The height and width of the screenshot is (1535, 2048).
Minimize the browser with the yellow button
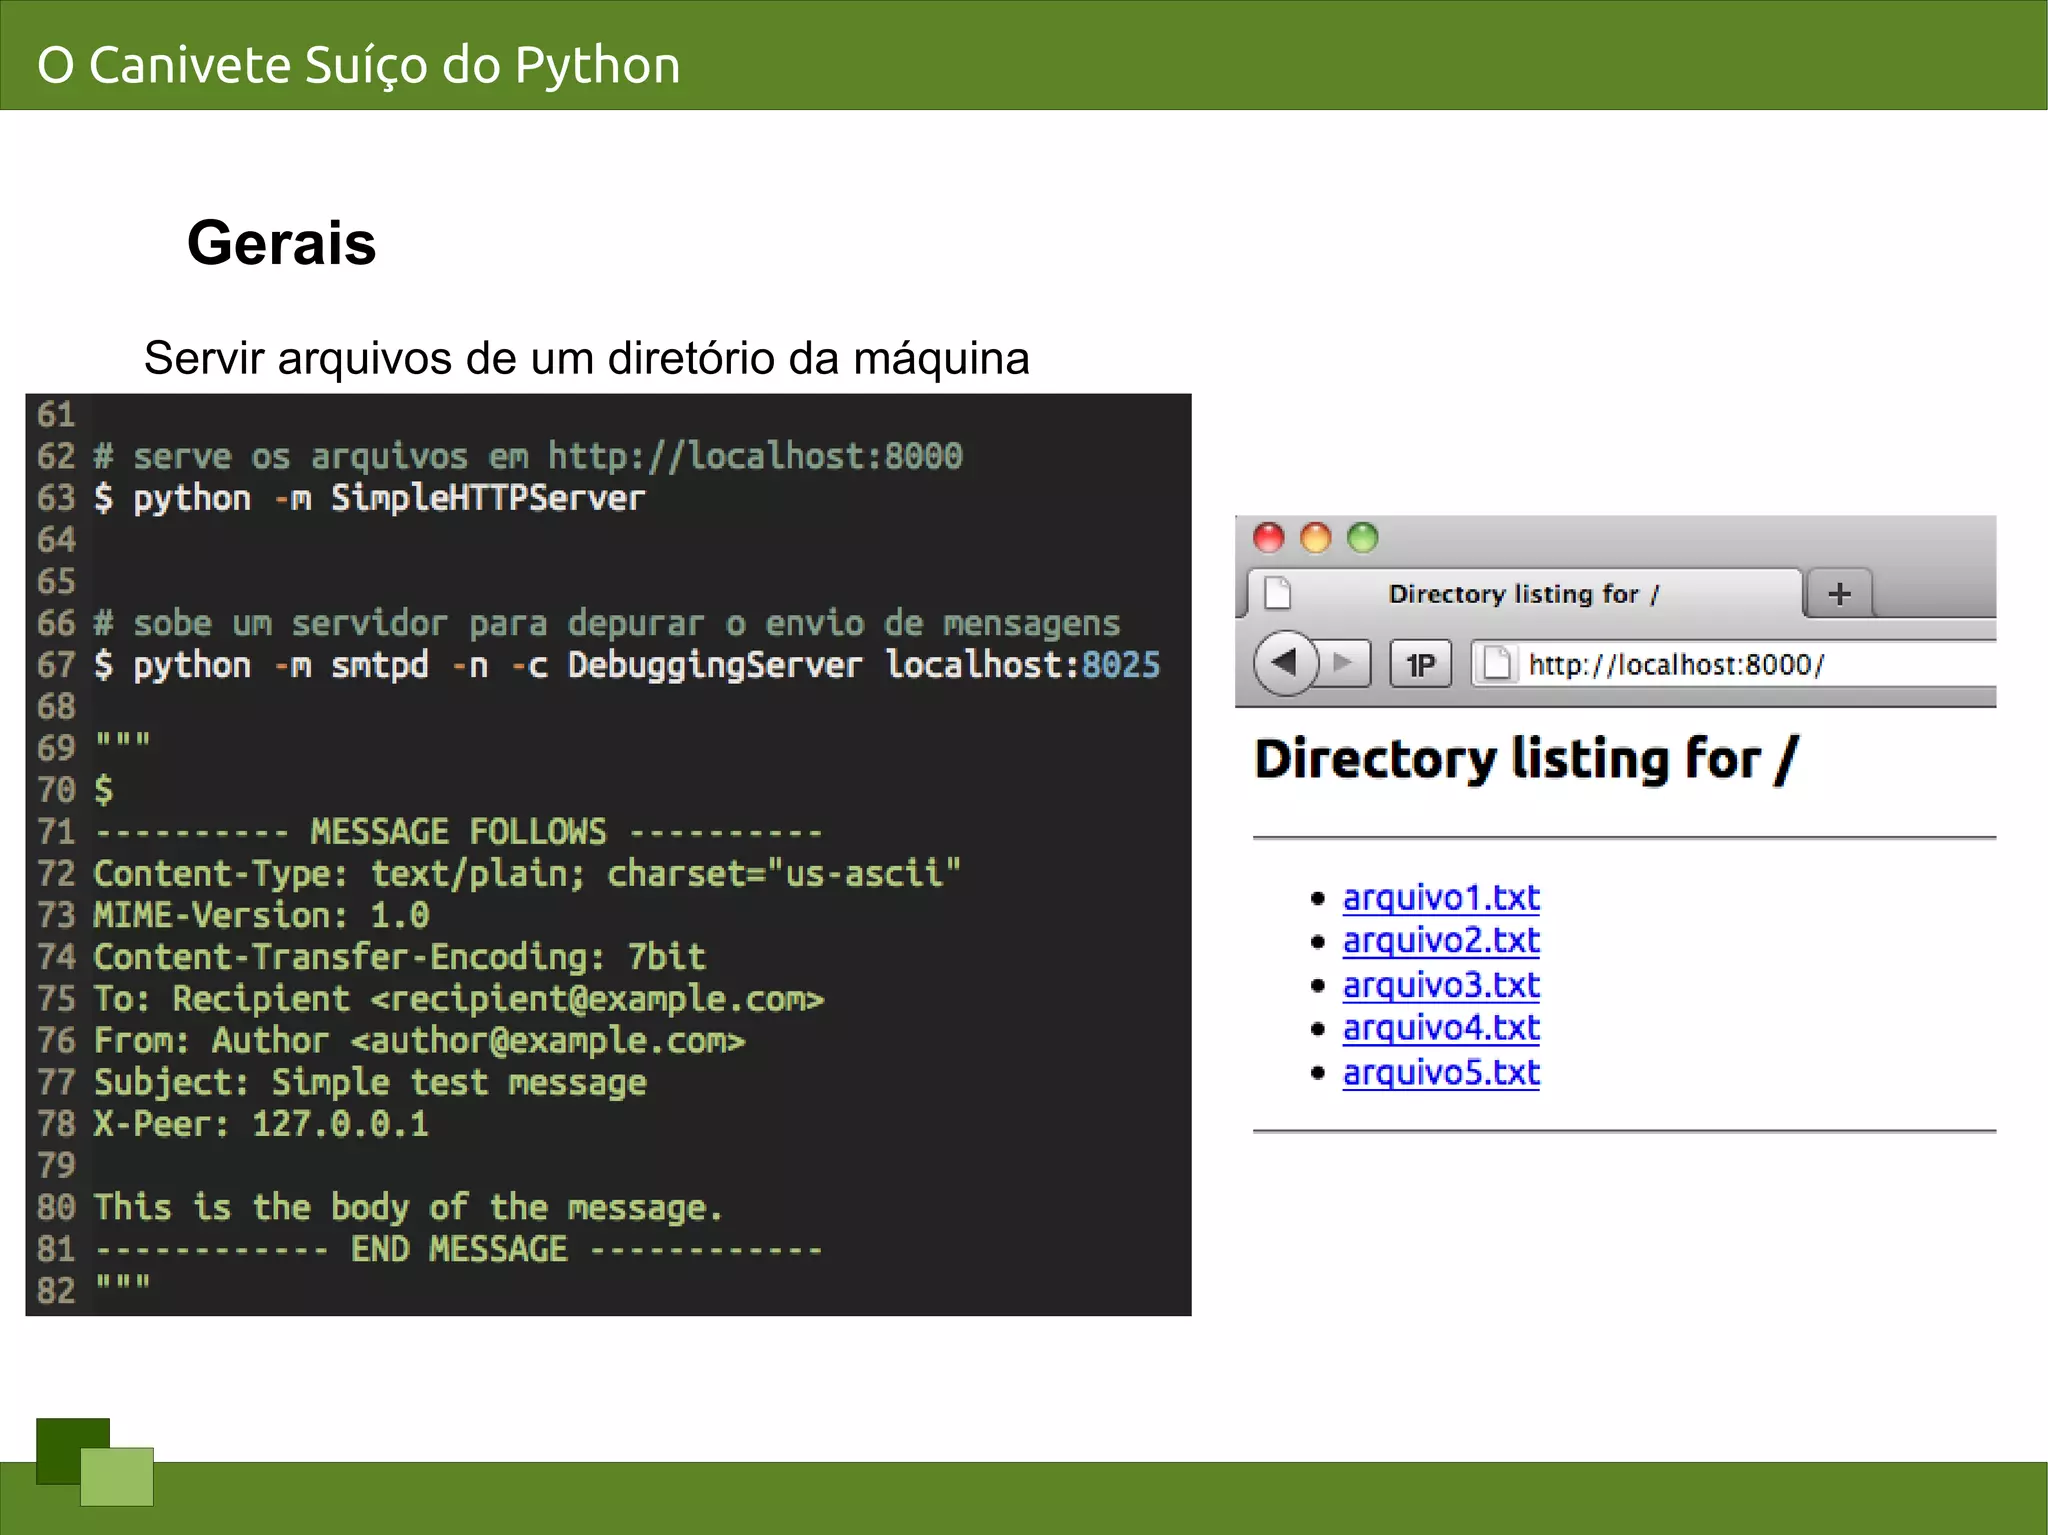click(x=1315, y=538)
